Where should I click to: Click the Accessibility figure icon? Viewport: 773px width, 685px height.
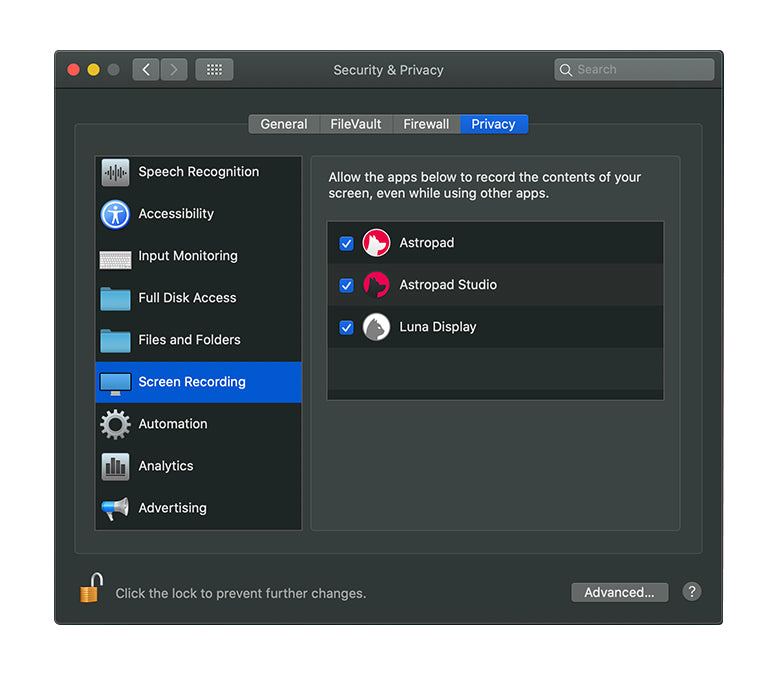pos(115,215)
